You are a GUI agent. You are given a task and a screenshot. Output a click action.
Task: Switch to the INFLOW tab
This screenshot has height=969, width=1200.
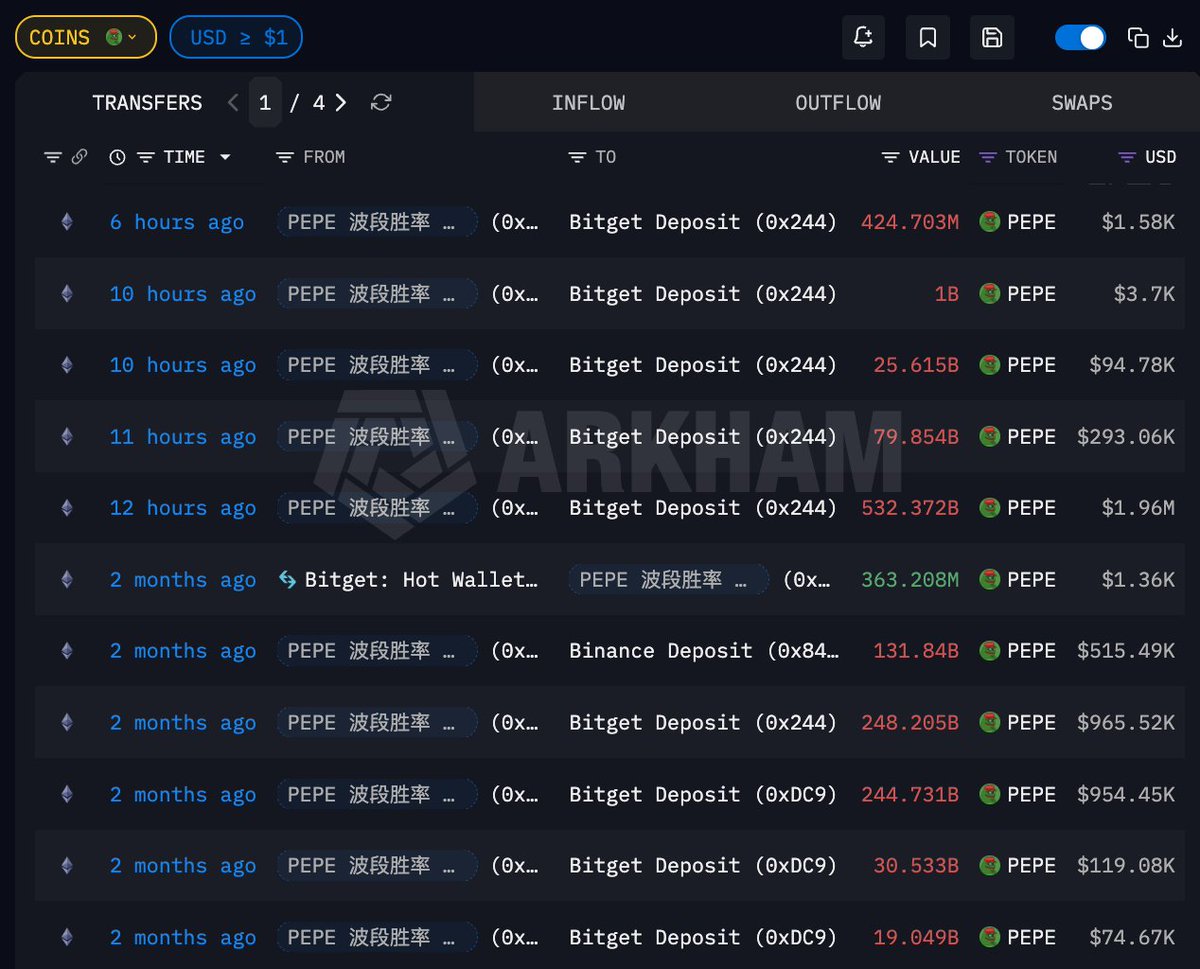click(588, 103)
